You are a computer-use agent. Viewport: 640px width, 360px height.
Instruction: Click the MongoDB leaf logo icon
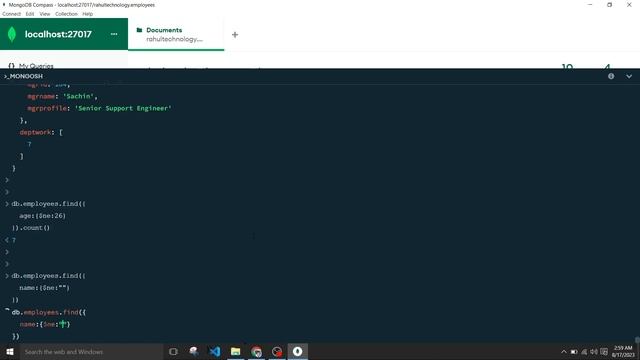point(12,34)
